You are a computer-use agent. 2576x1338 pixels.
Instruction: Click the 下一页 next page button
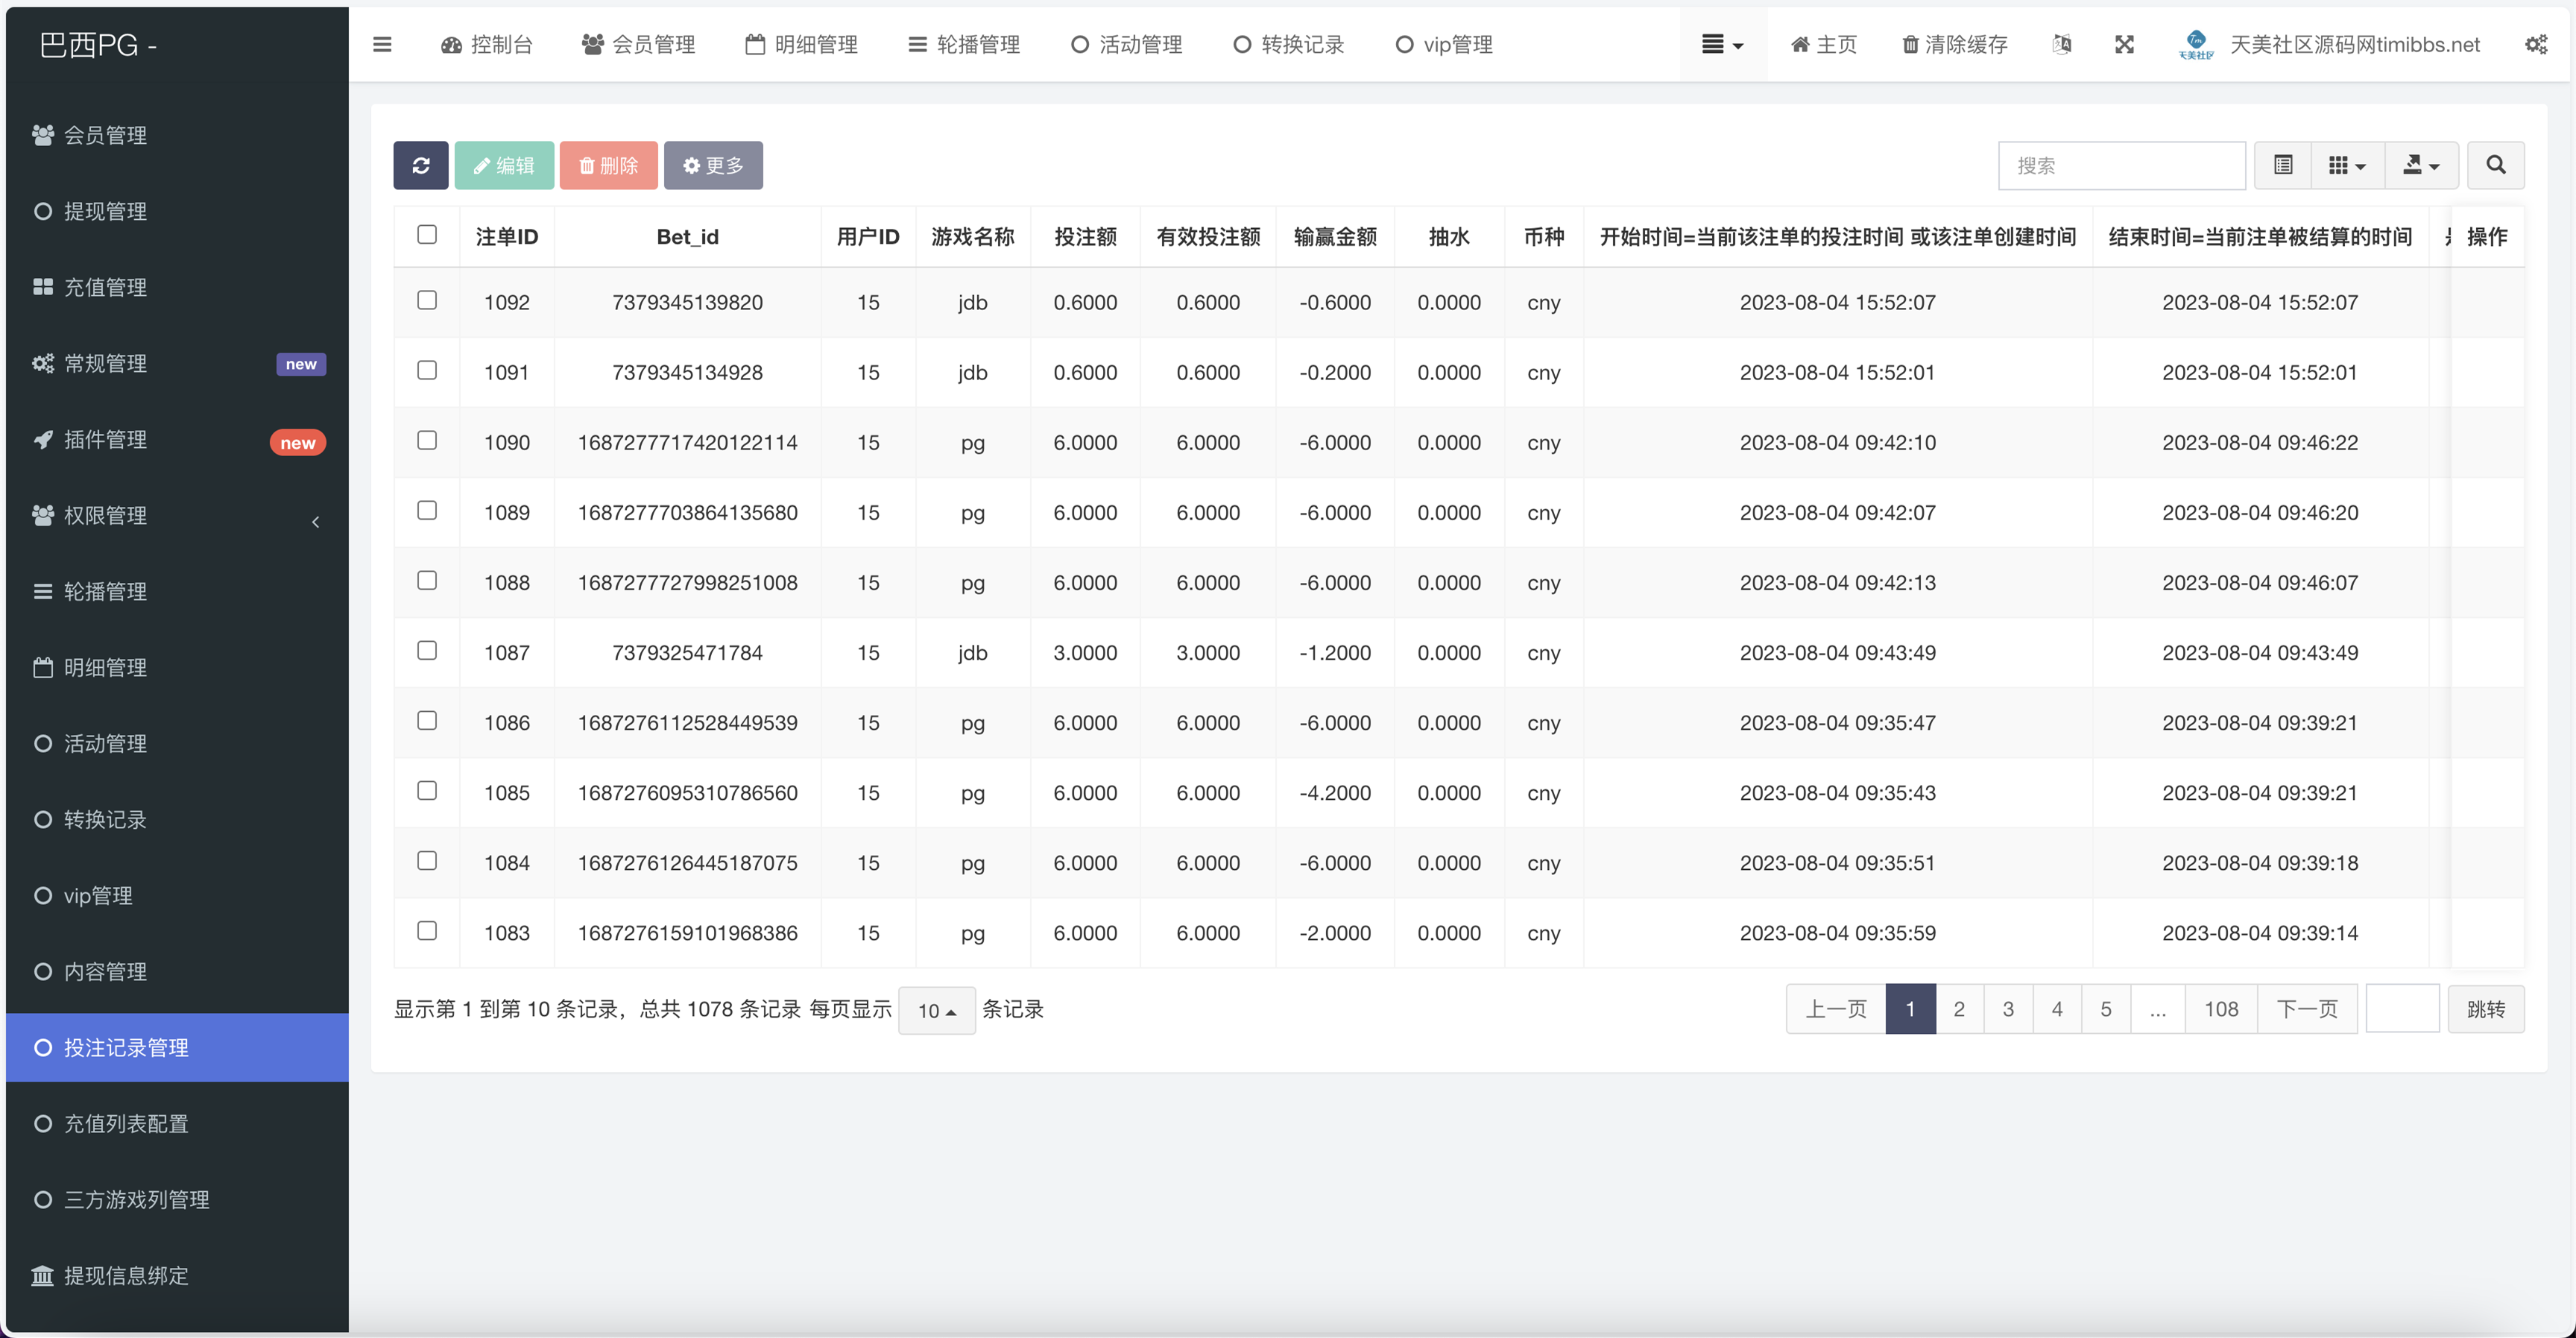click(x=2306, y=1009)
